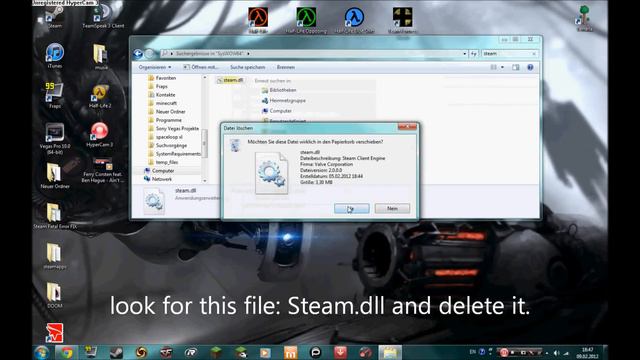Open Steam from the taskbar
Viewport: 640px width, 360px height.
(x=116, y=352)
